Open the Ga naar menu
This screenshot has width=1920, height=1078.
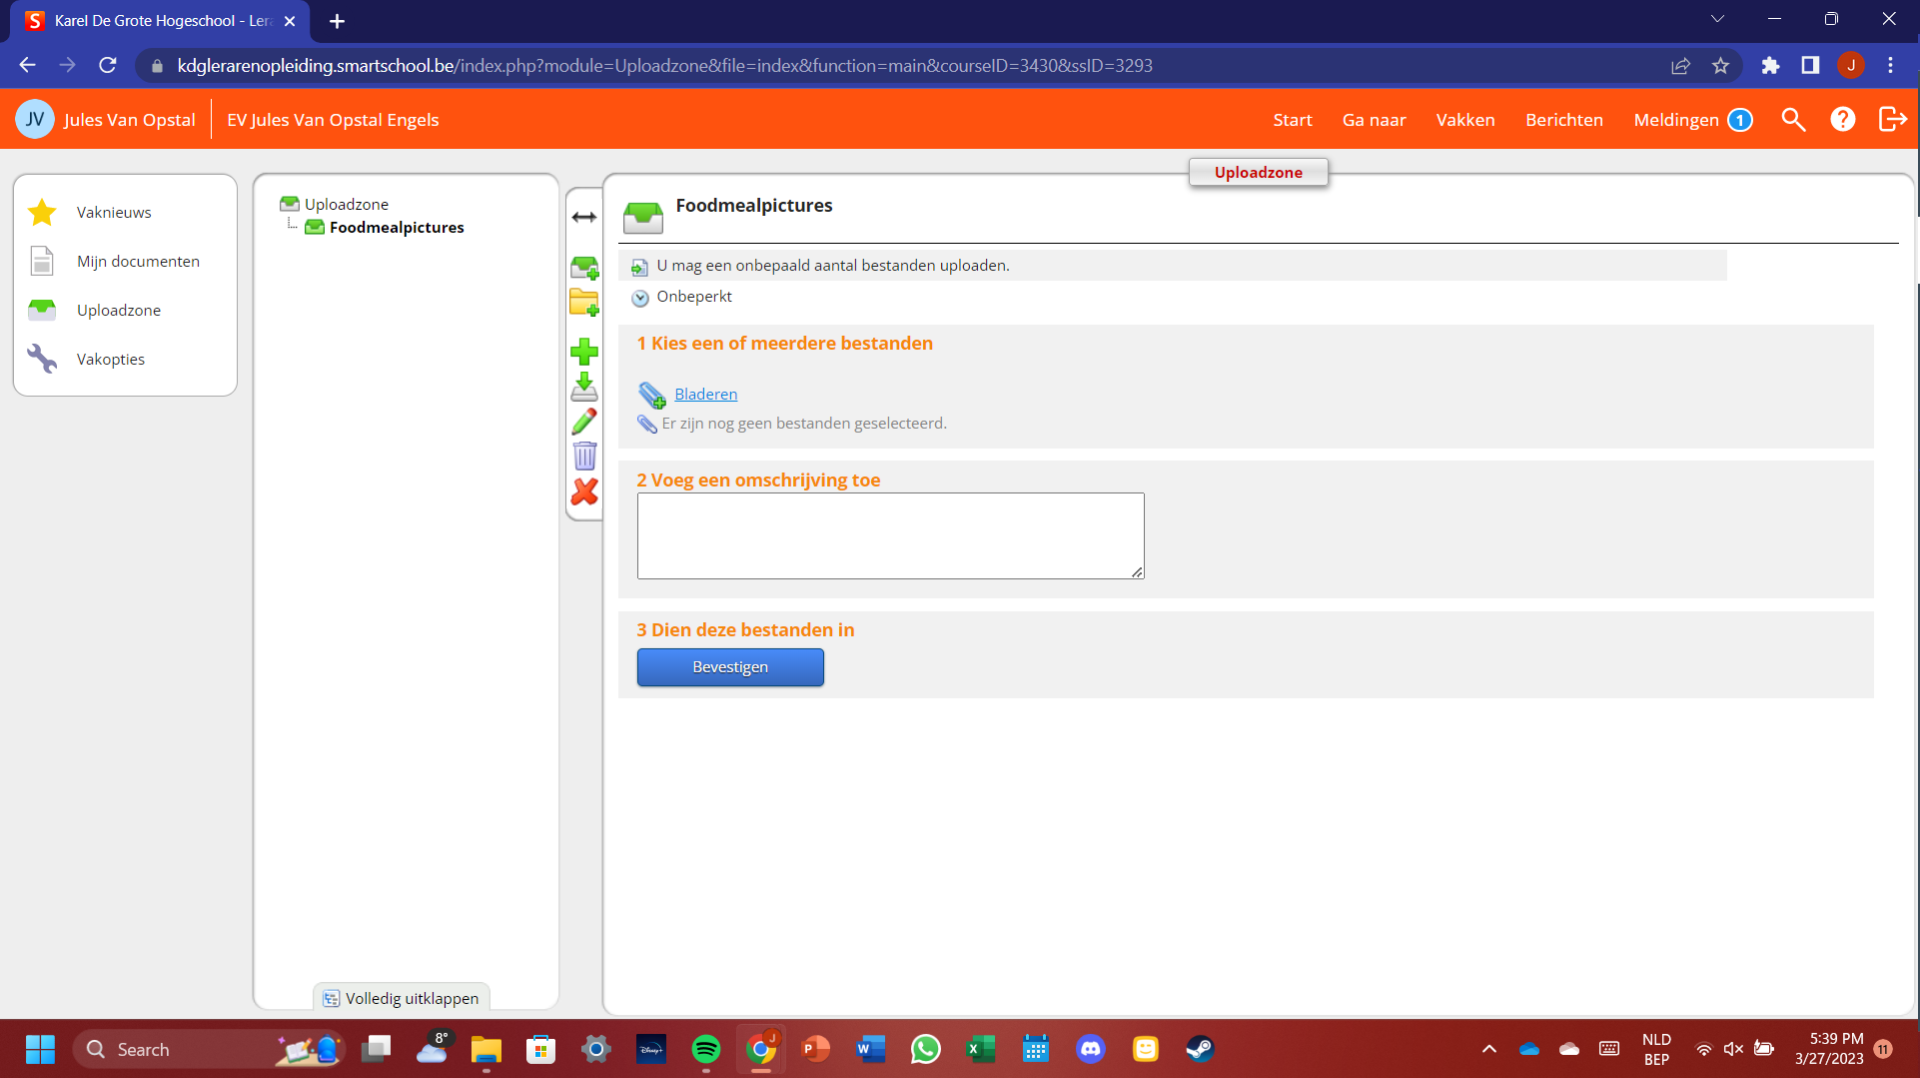(x=1373, y=120)
